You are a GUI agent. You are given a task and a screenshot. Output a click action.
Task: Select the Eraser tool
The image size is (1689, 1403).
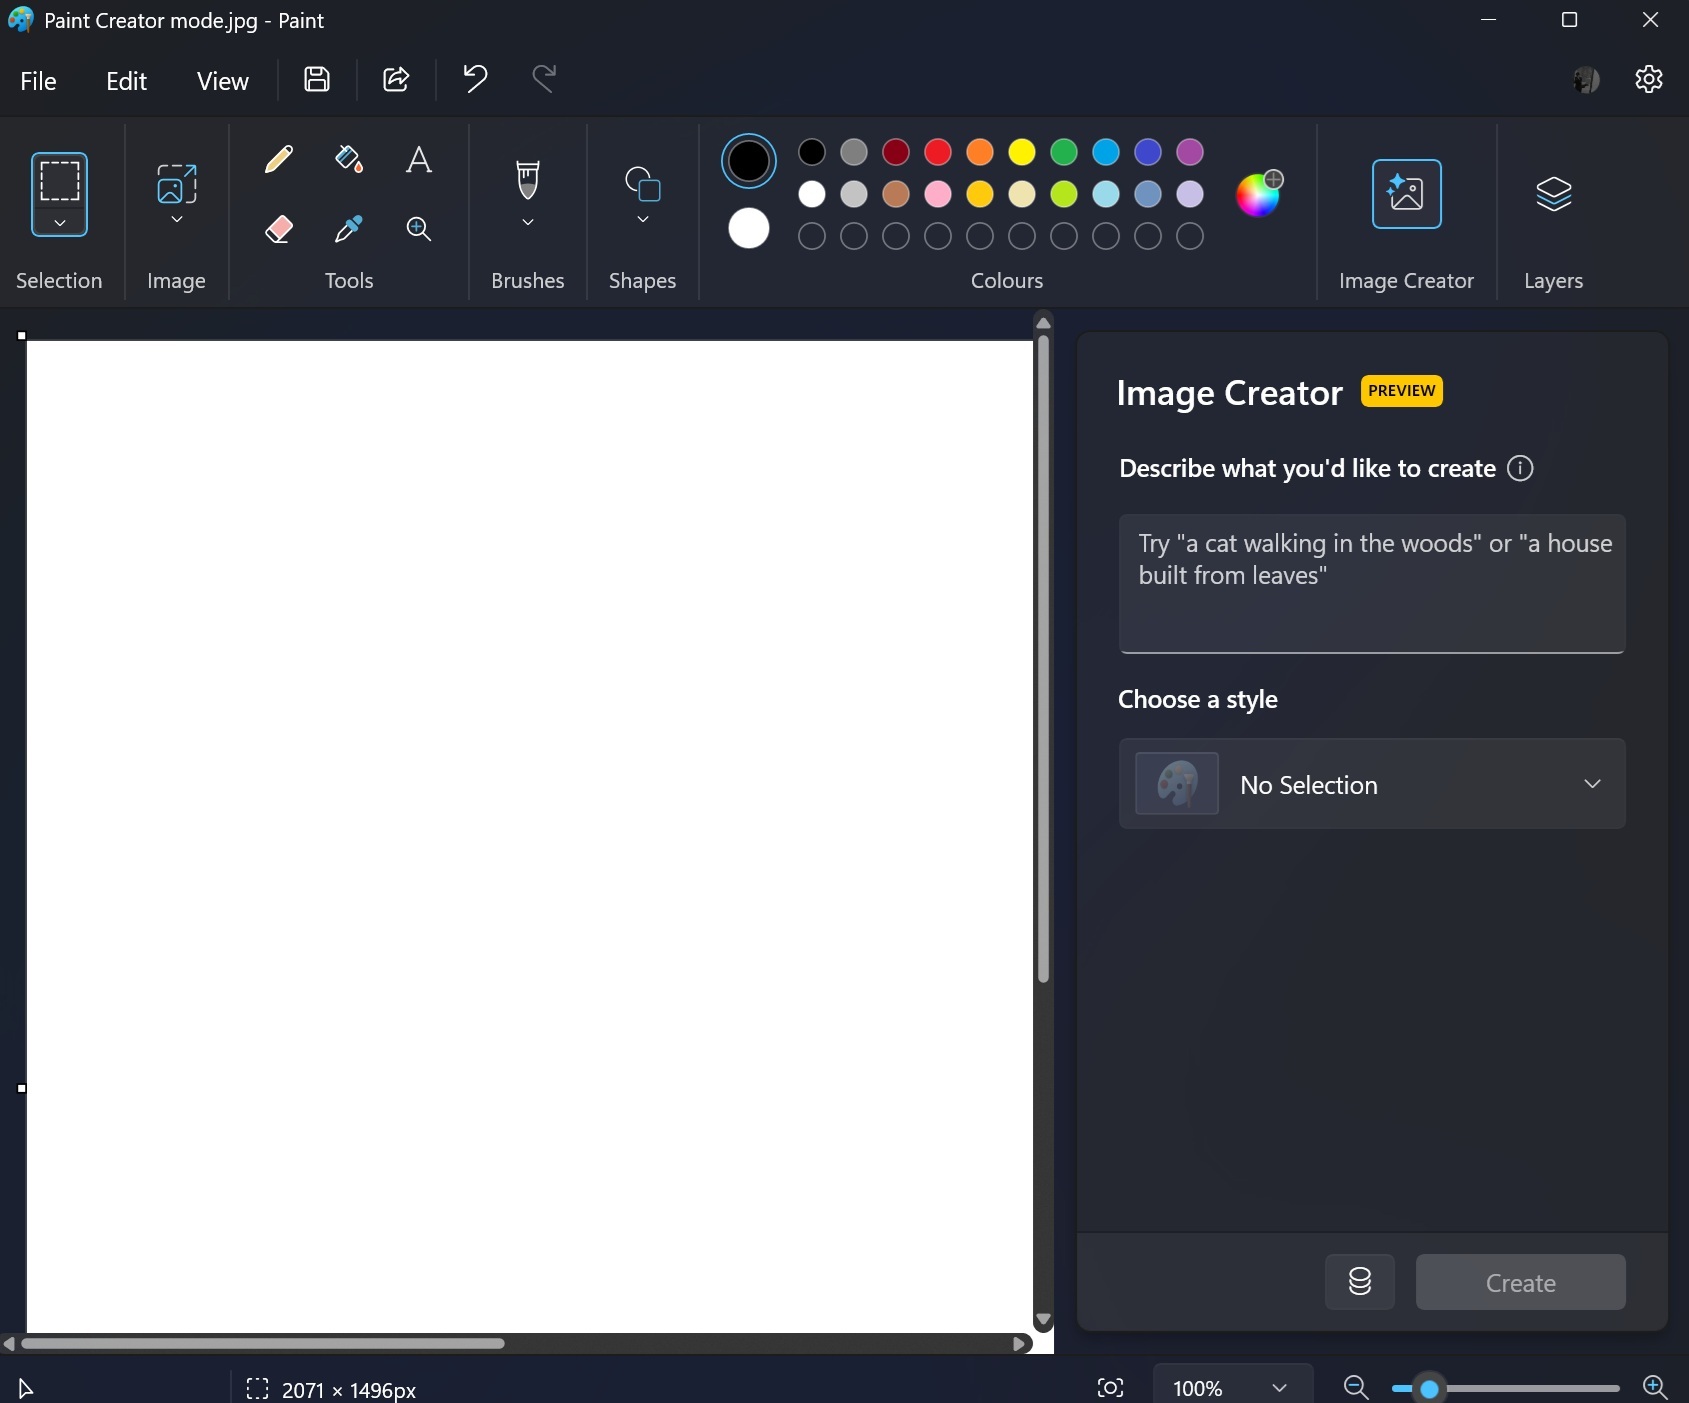[279, 229]
